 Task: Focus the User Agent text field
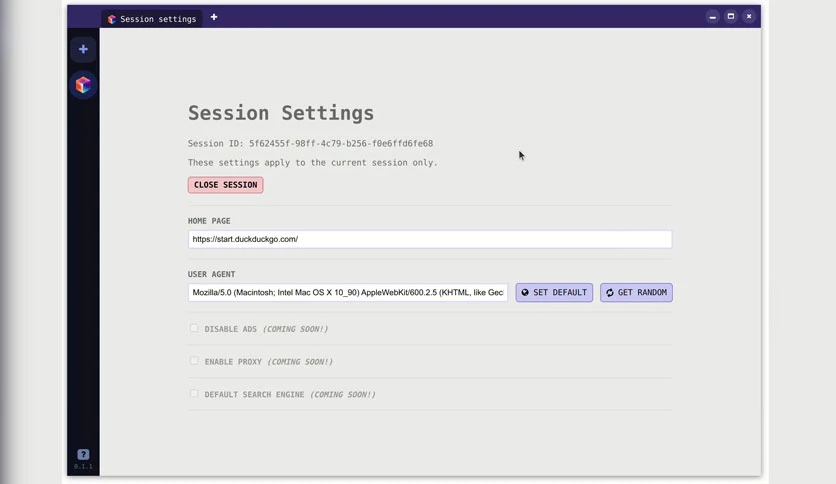click(348, 293)
